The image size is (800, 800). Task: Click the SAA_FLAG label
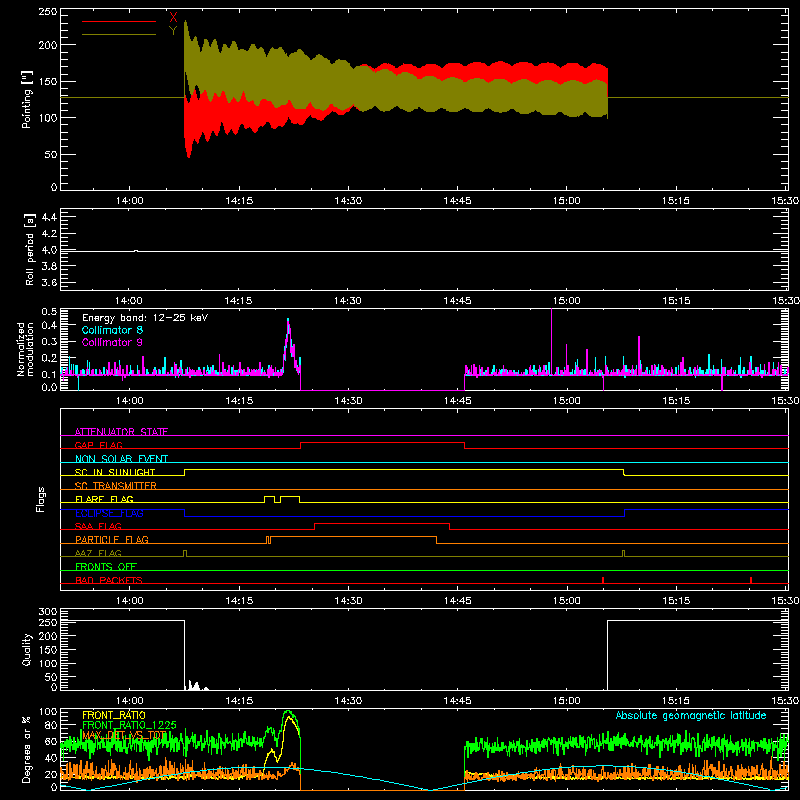coord(98,526)
